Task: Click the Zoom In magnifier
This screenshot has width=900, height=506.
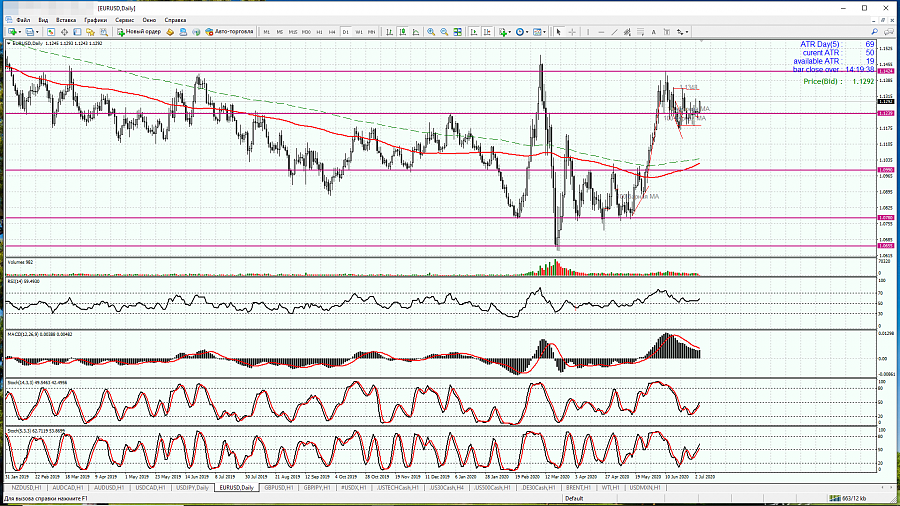Action: pos(430,32)
